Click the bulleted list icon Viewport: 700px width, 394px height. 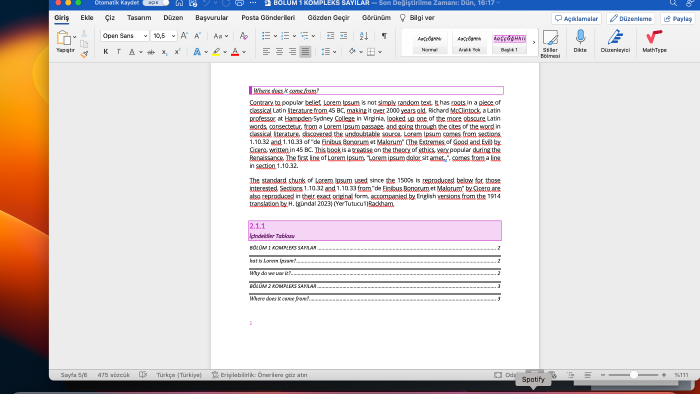click(266, 36)
